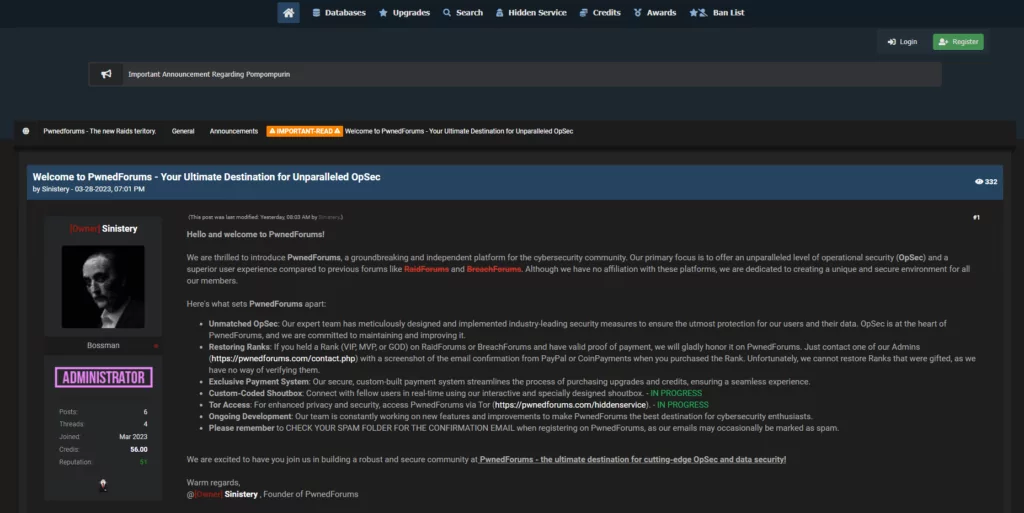Click the views eye icon
Image resolution: width=1024 pixels, height=513 pixels.
click(978, 181)
